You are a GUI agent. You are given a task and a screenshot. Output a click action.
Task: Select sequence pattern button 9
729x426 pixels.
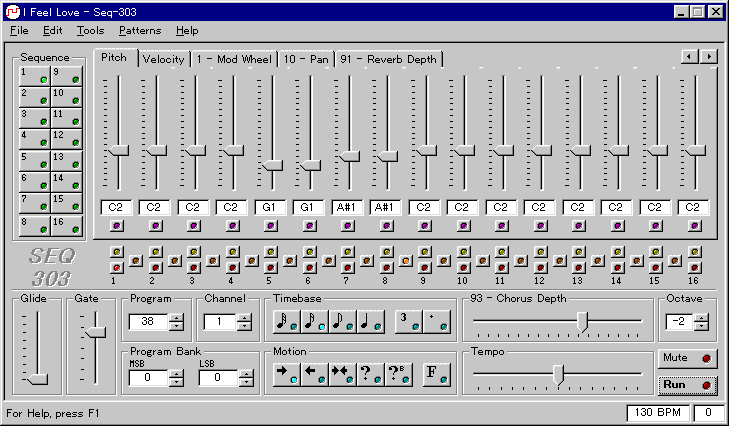[x=66, y=76]
